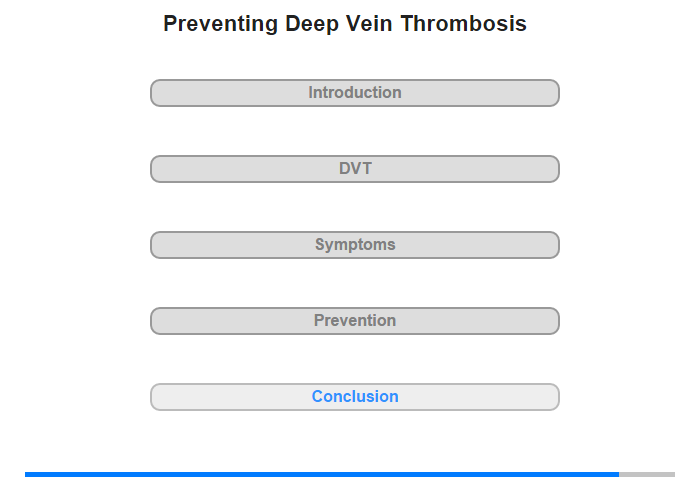This screenshot has height=480, width=700.
Task: Click the highlighted Conclusion button
Action: click(x=355, y=397)
